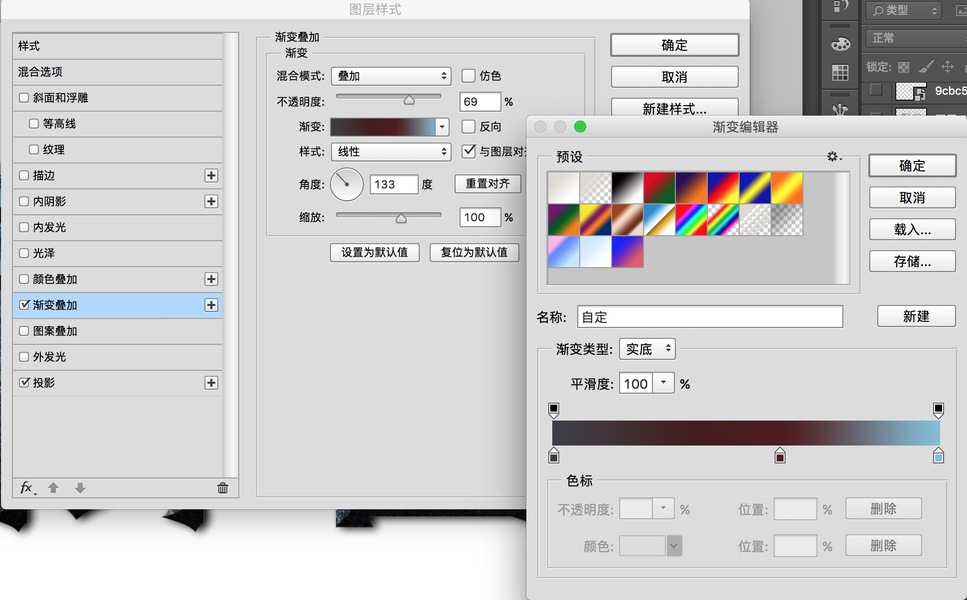The width and height of the screenshot is (967, 600).
Task: Select the dark gray left color stop
Action: pos(553,456)
